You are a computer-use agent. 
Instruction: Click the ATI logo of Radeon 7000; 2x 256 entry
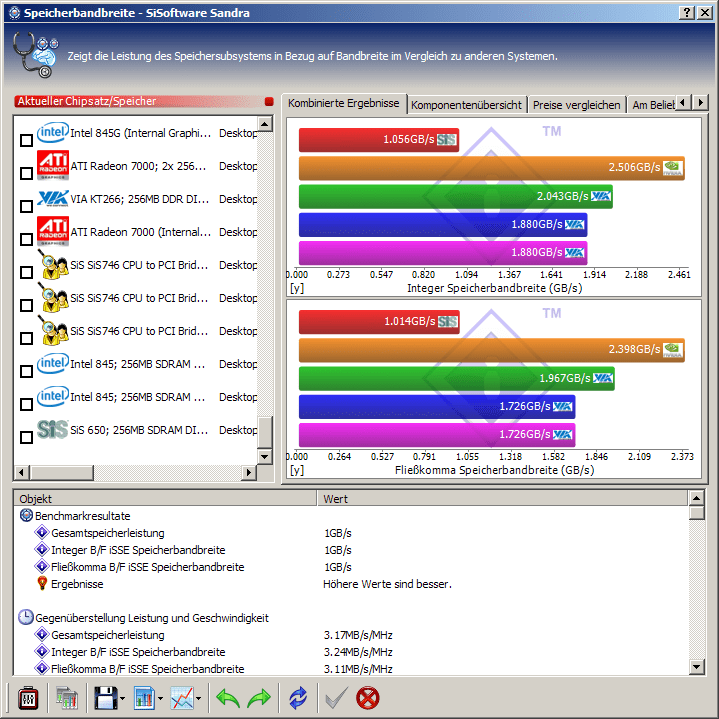[x=53, y=166]
